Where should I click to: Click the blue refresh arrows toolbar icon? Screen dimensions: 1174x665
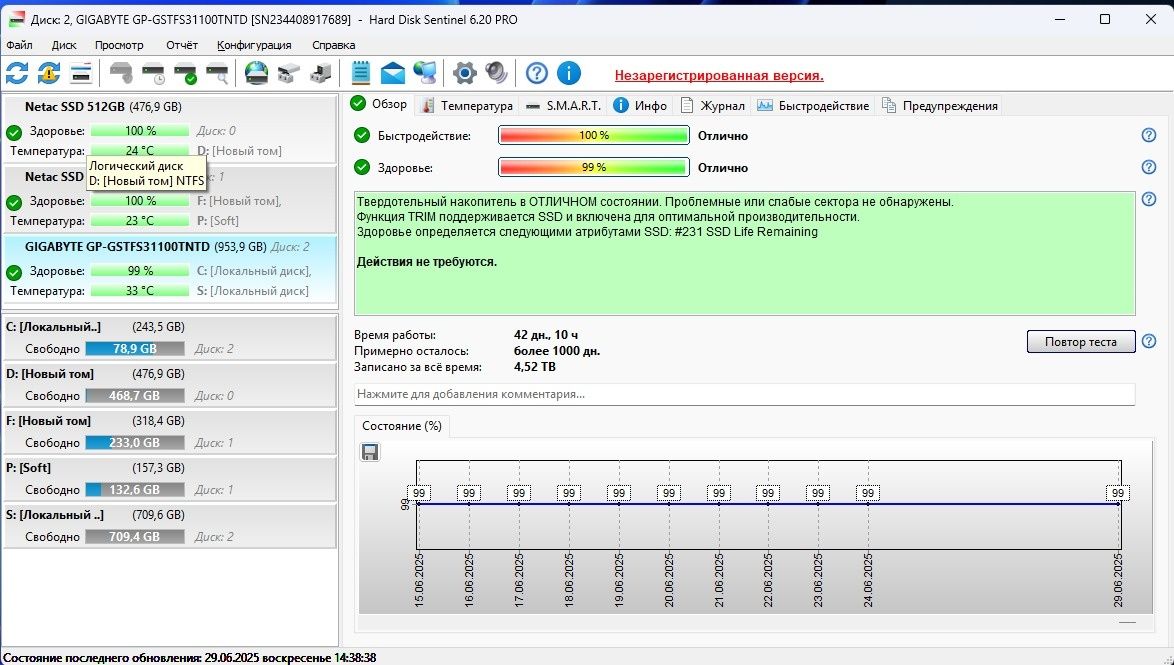click(x=17, y=73)
